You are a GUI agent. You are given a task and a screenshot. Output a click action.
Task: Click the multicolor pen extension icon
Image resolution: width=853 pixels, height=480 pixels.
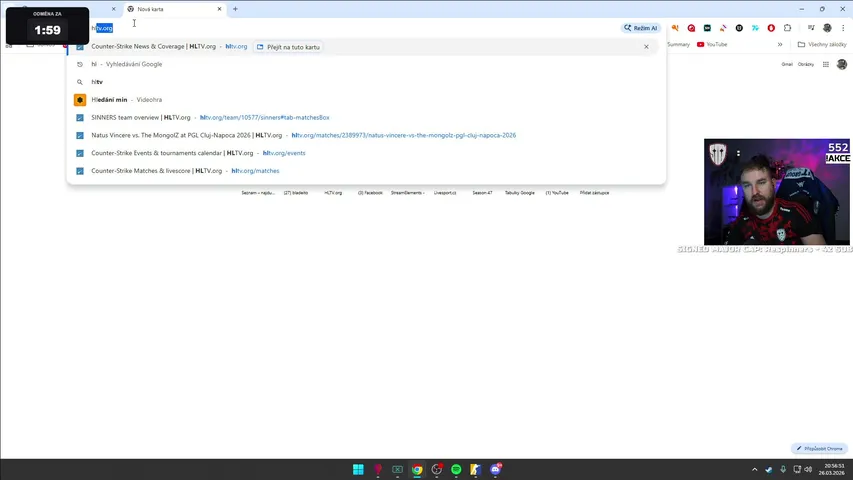(723, 28)
